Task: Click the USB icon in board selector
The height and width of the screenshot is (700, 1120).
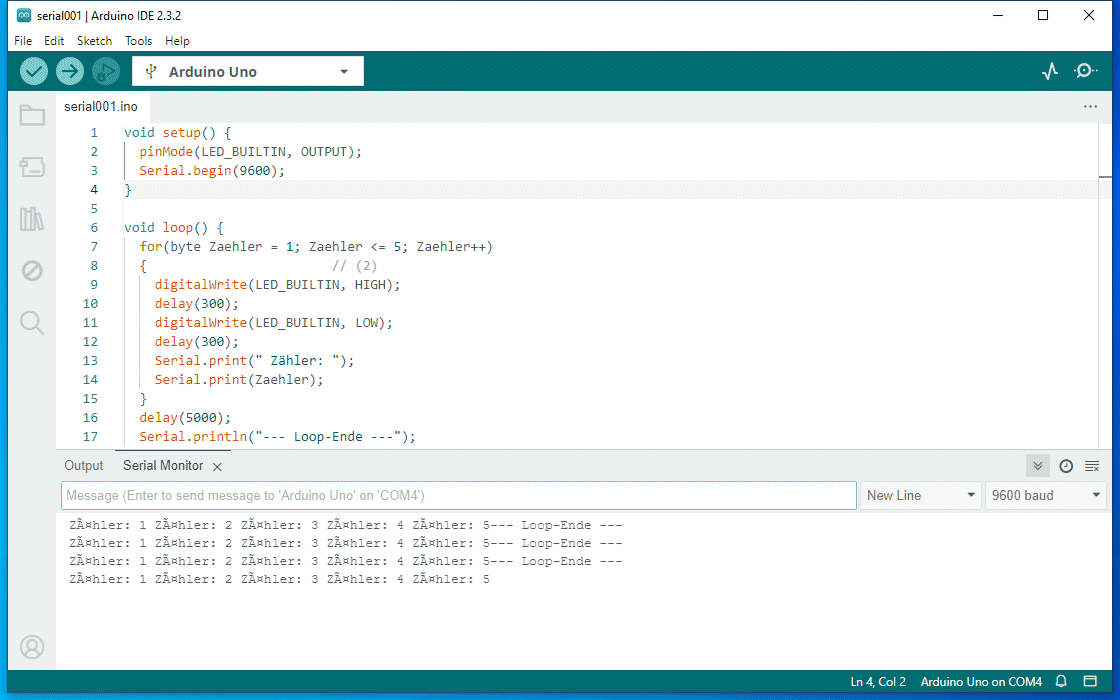Action: click(151, 71)
